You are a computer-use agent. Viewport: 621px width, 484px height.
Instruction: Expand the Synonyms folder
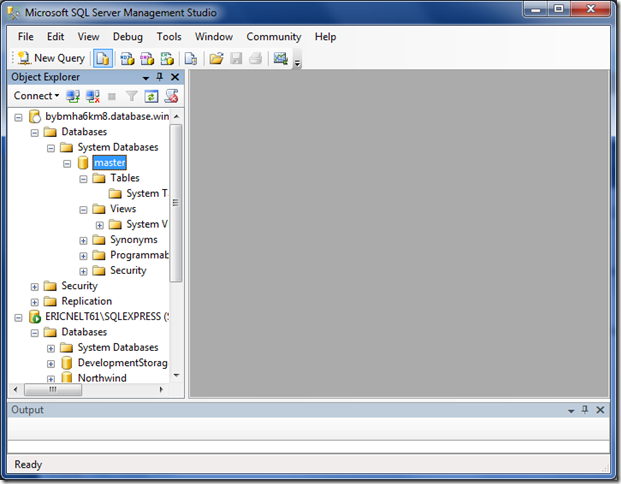click(83, 241)
